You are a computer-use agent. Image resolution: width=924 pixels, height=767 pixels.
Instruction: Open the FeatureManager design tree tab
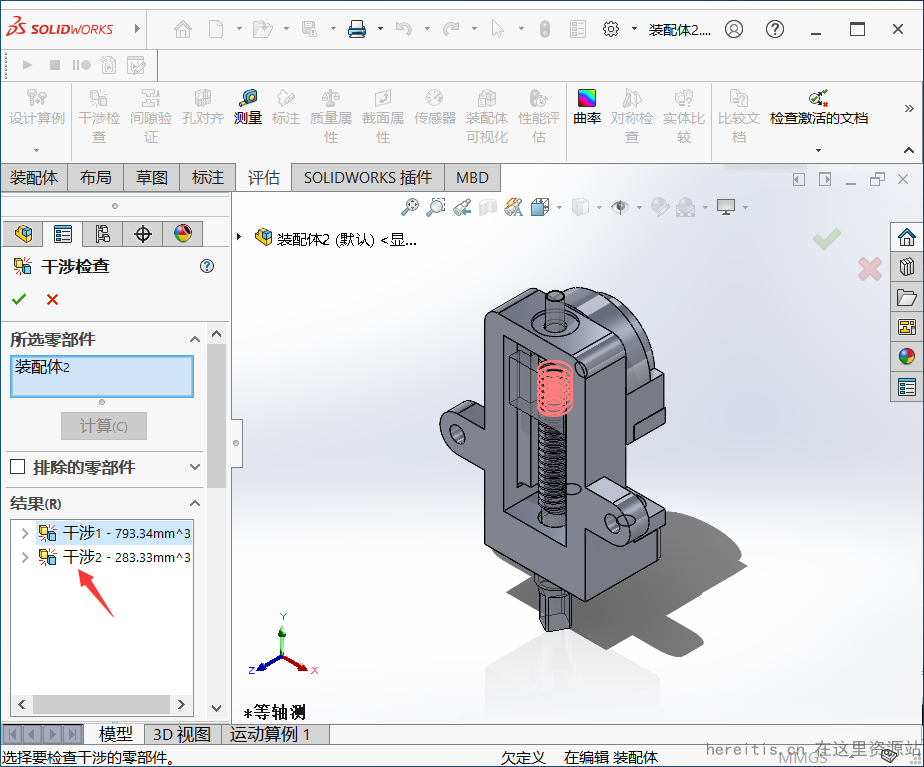point(23,234)
